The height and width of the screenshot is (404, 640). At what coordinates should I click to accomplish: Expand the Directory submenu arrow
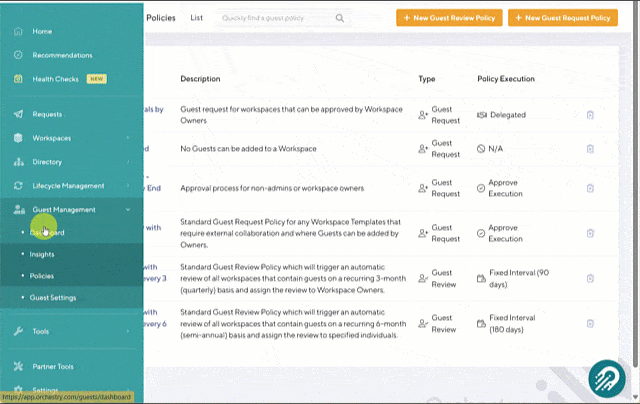point(128,162)
